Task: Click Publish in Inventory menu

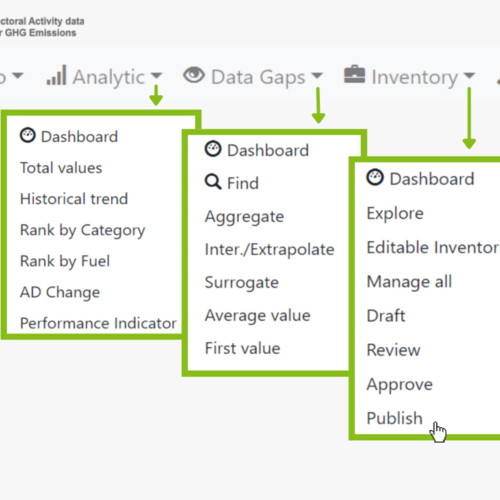Action: coord(395,418)
